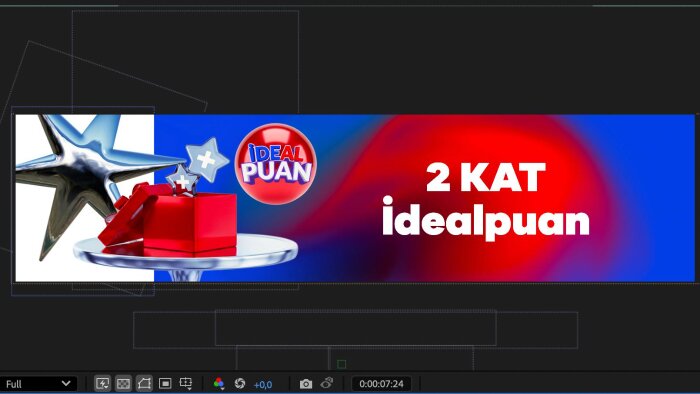Click the small green square layer handle
Viewport: 700px width, 394px height.
click(x=342, y=364)
